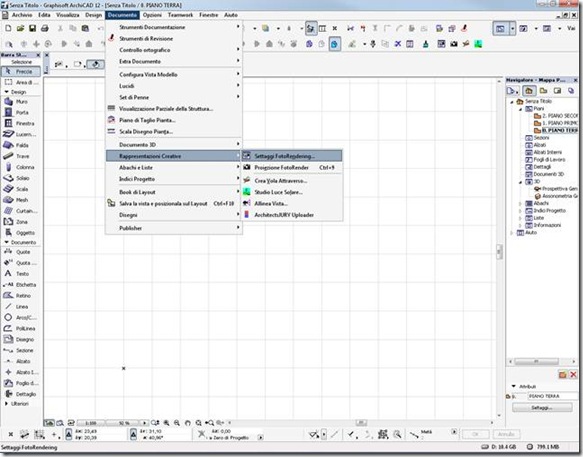Choose Proiezione FotoRender menu entry

(292, 168)
